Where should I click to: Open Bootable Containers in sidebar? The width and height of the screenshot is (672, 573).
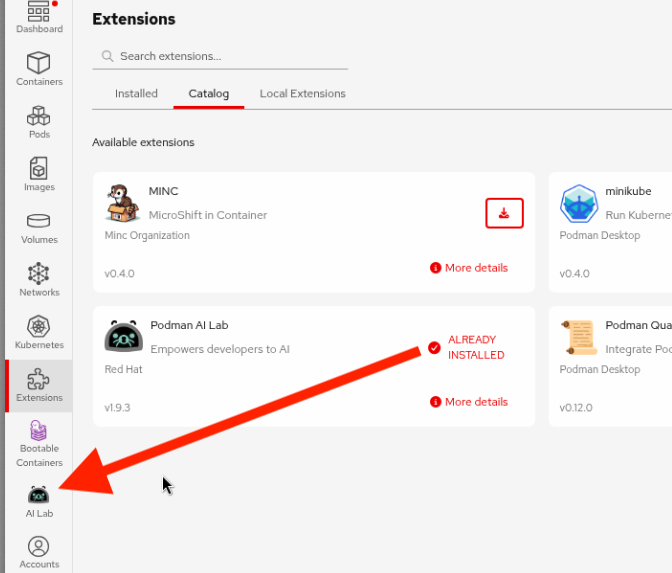point(38,442)
